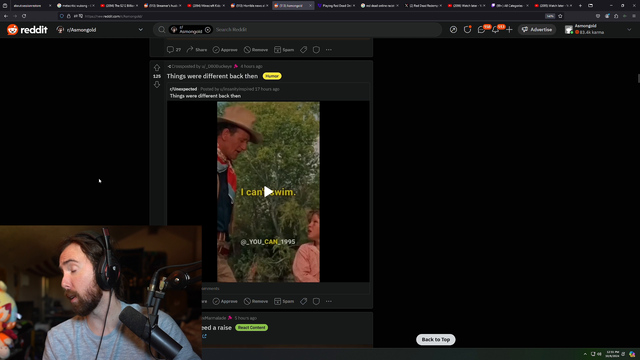
Task: Open the more options ellipsis on upper post
Action: [x=329, y=50]
